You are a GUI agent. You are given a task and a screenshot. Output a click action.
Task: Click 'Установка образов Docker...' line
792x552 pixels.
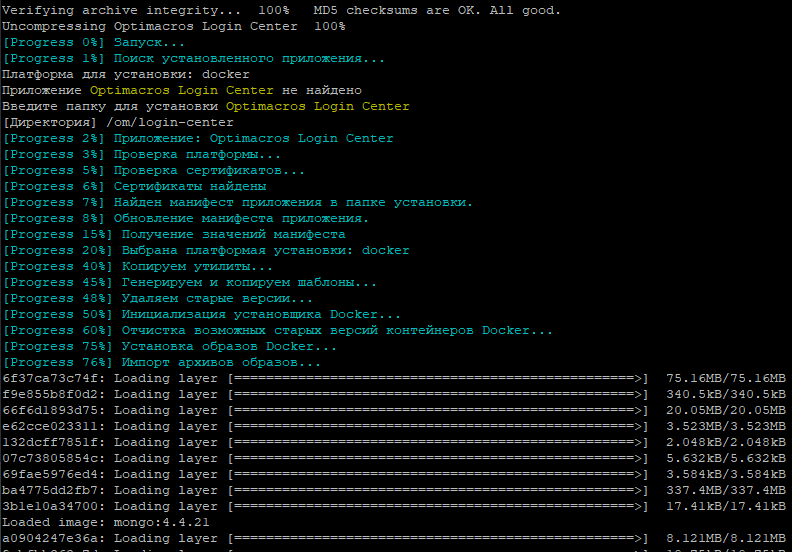coord(169,346)
